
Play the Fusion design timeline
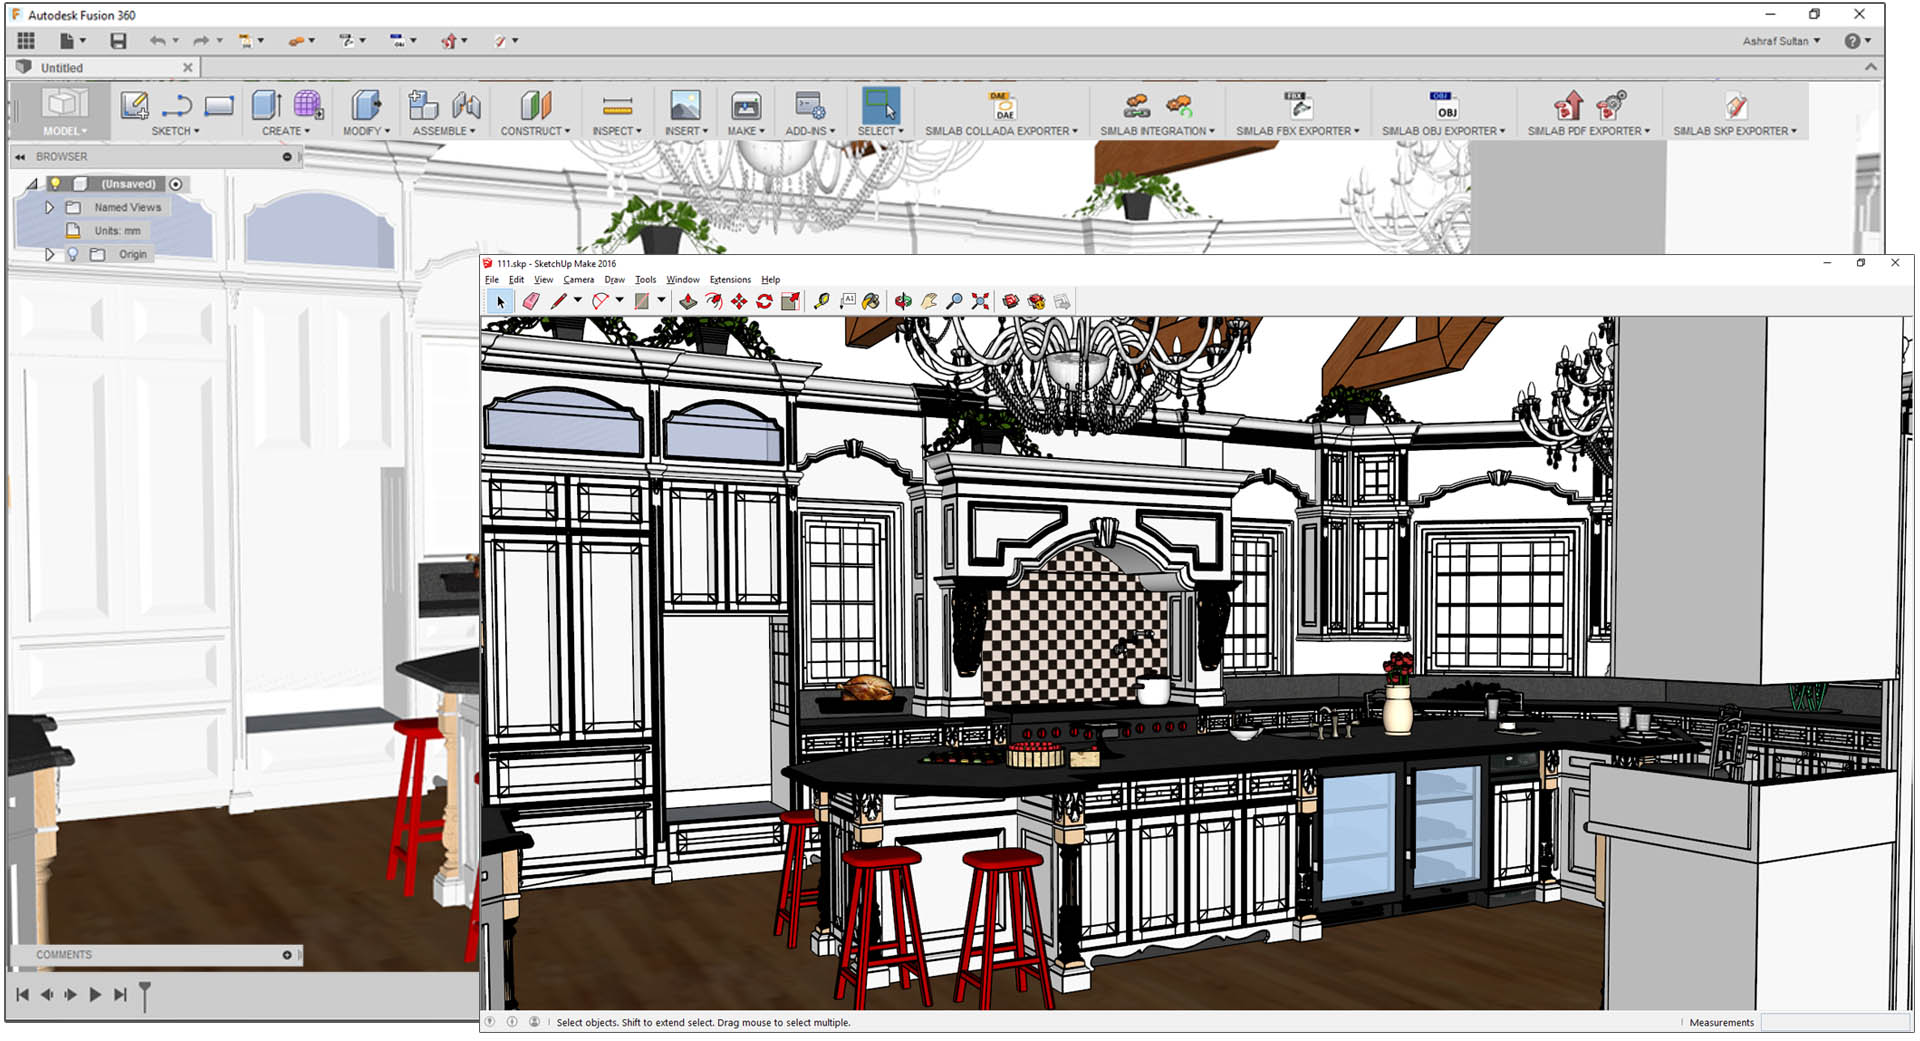tap(95, 995)
